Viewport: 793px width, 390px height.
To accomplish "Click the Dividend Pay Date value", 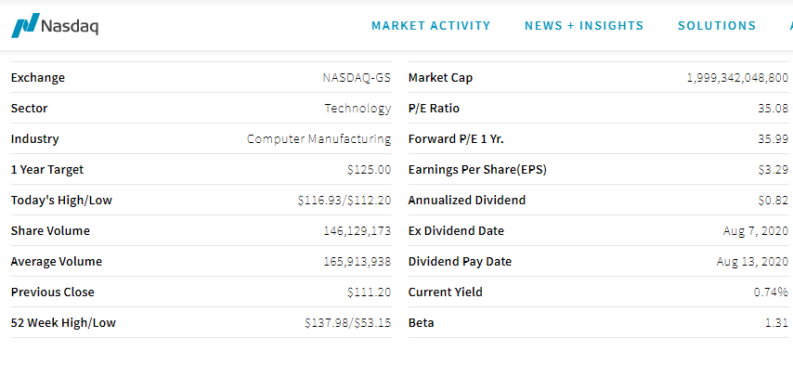I will coord(752,262).
